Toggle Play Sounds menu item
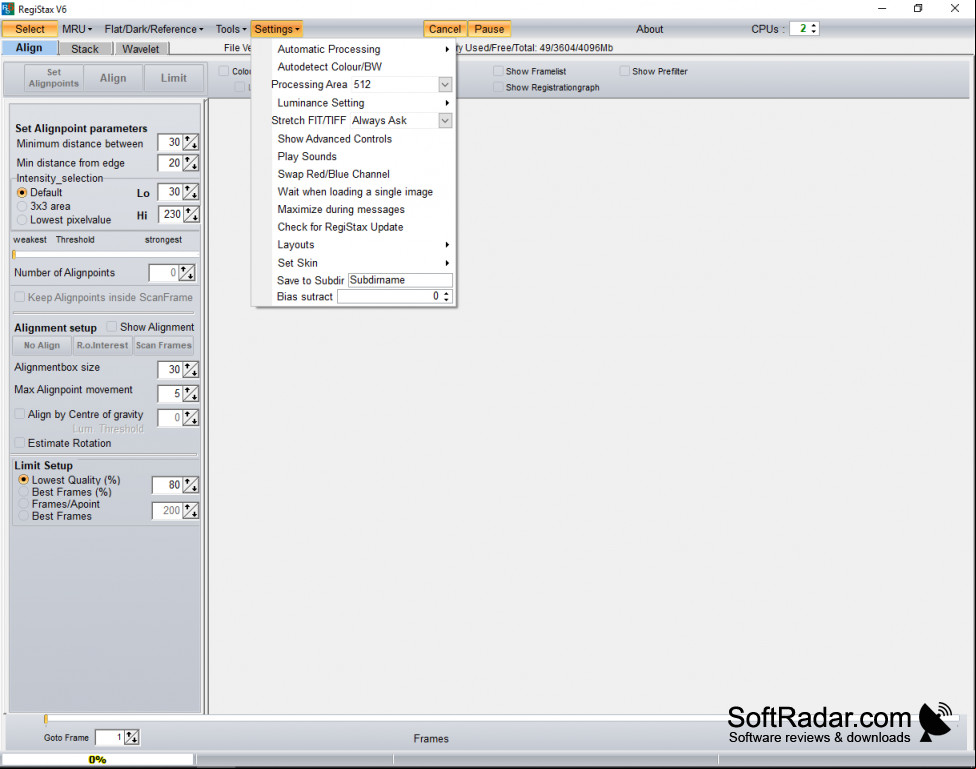 click(307, 156)
